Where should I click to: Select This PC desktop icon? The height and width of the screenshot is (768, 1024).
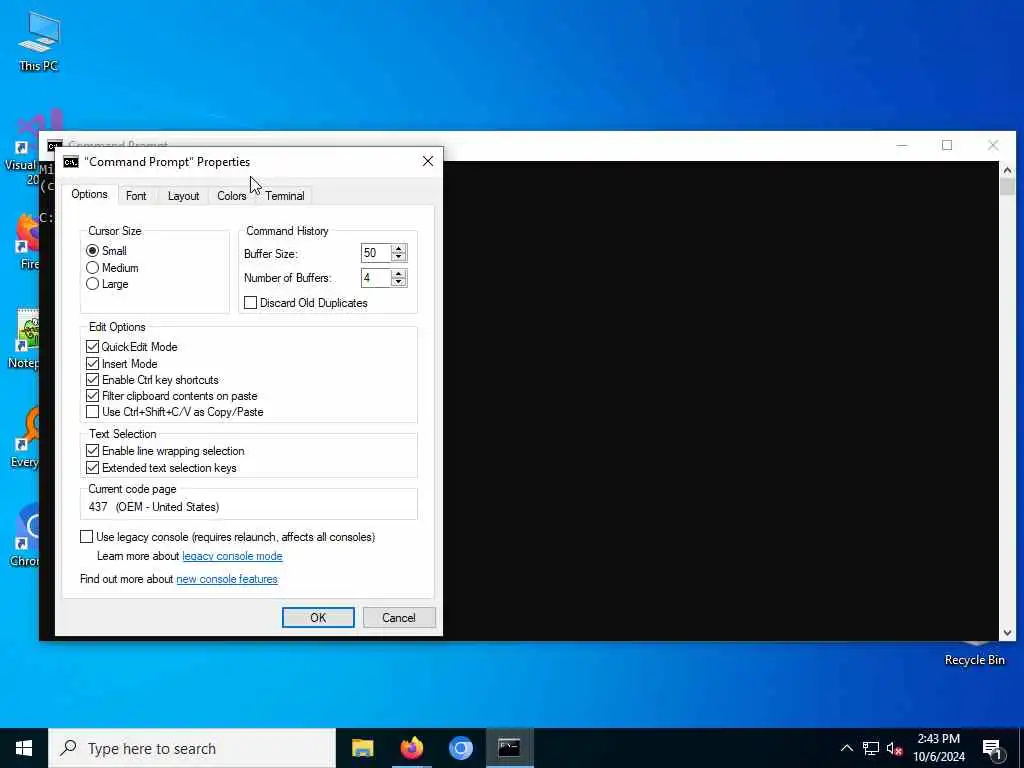pyautogui.click(x=39, y=41)
